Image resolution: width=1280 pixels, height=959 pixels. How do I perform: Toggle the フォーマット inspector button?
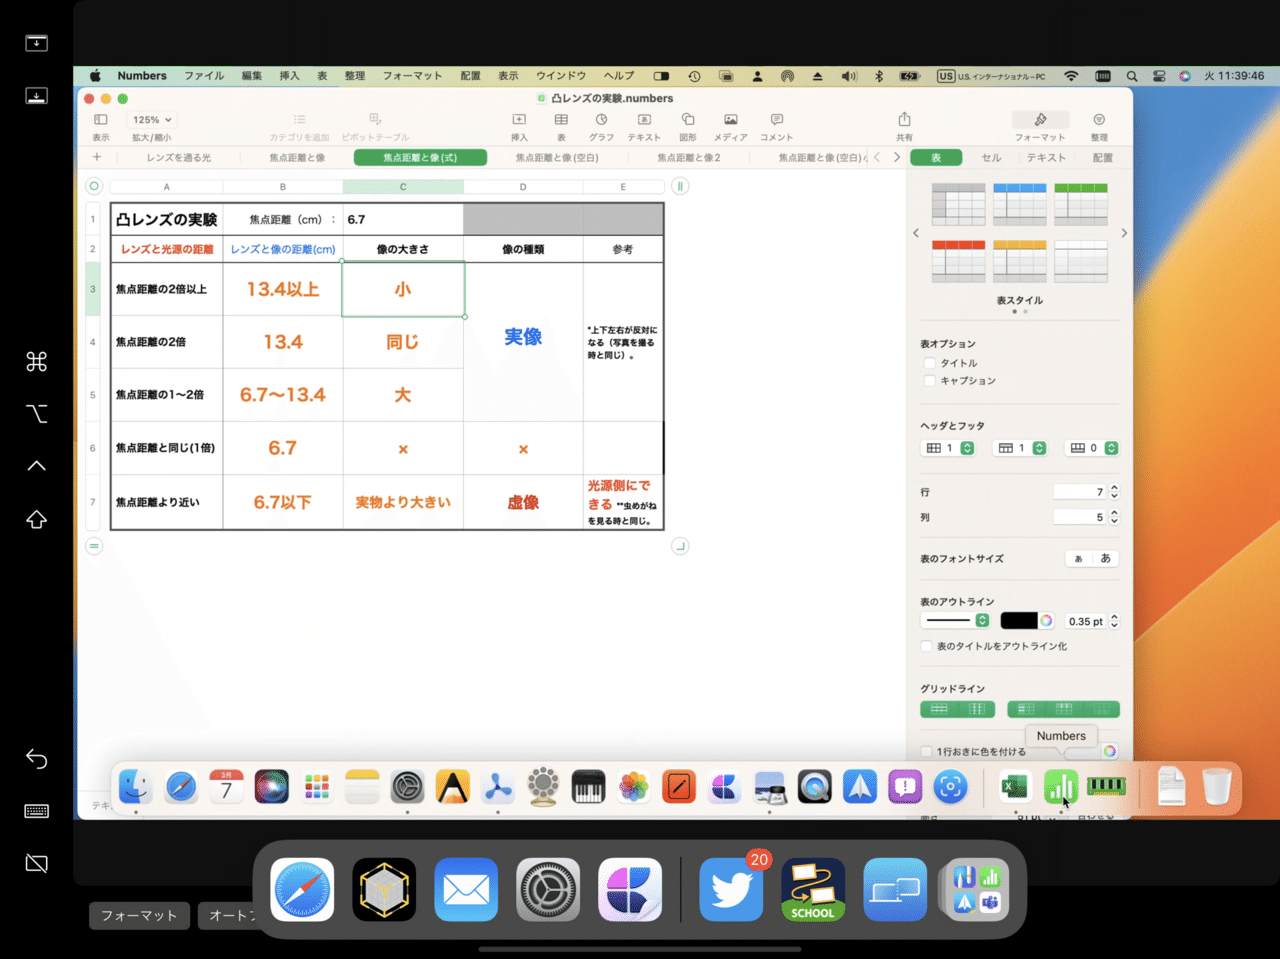1040,120
